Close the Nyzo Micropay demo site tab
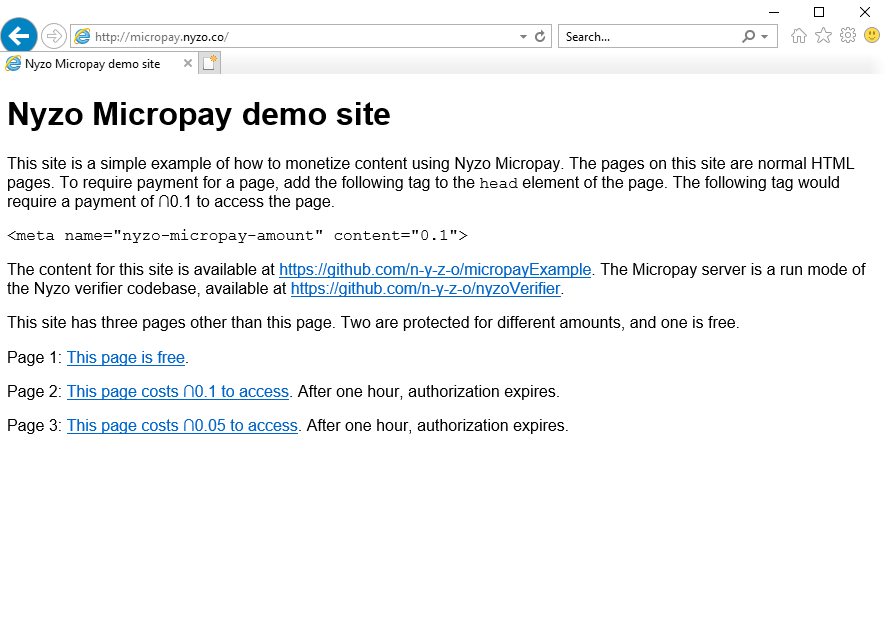Screen dimensions: 887x628 [188, 63]
